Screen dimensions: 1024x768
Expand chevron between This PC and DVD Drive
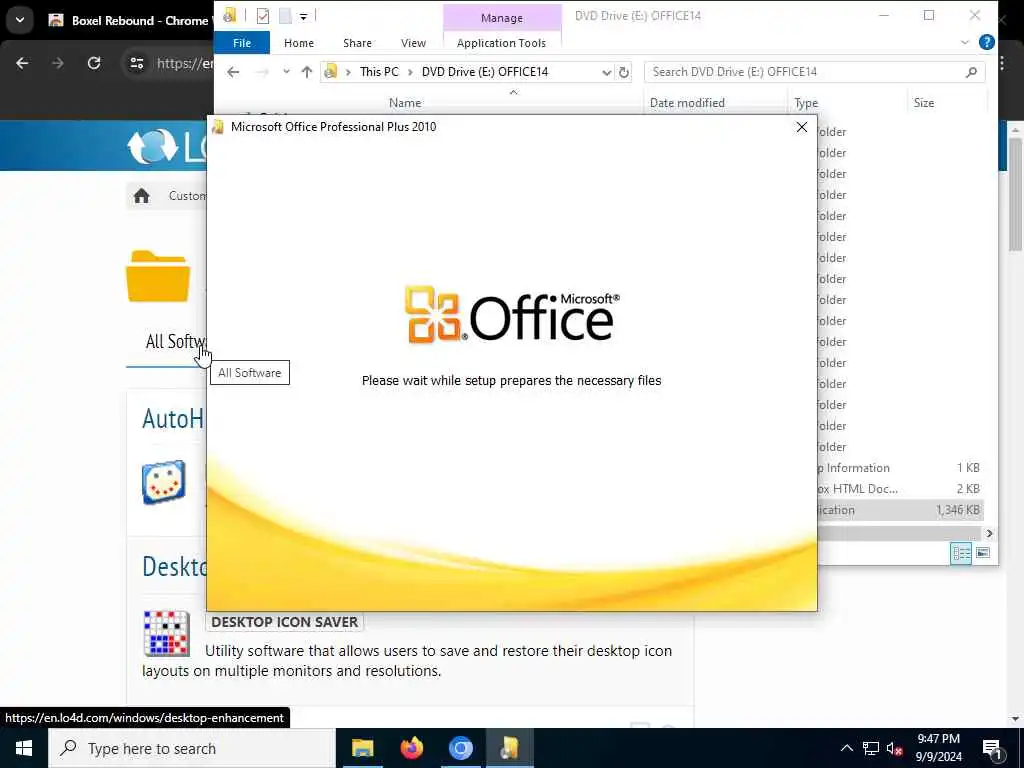[410, 72]
